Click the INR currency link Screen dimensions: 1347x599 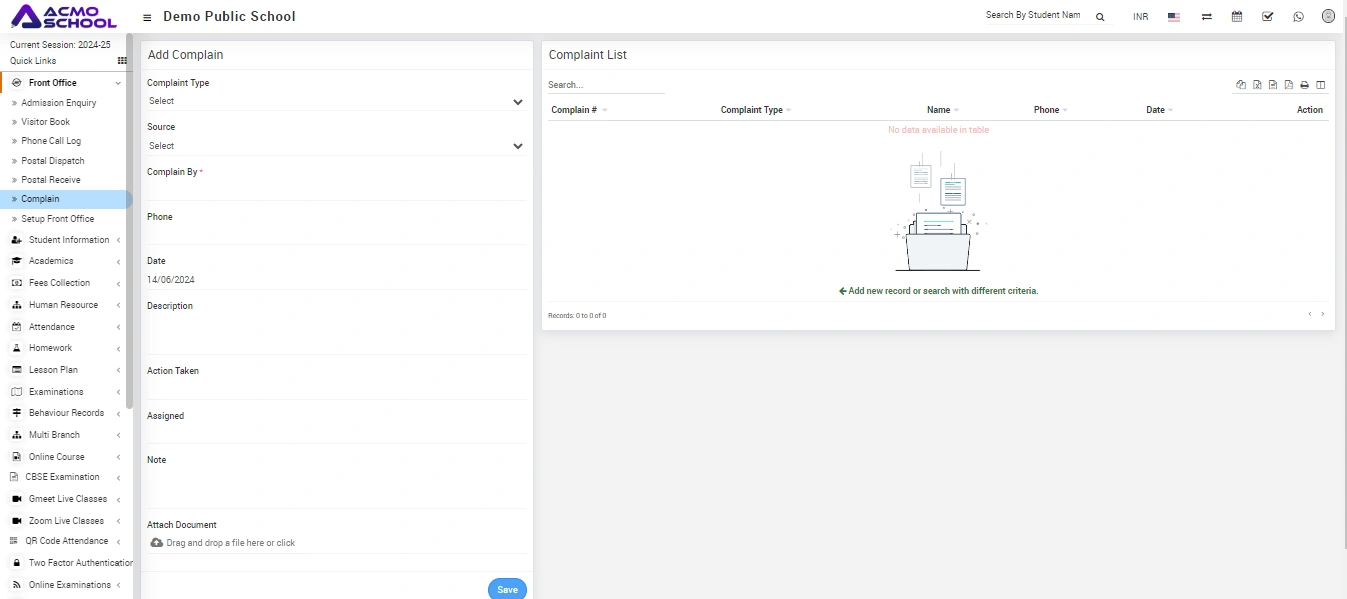pos(1140,17)
